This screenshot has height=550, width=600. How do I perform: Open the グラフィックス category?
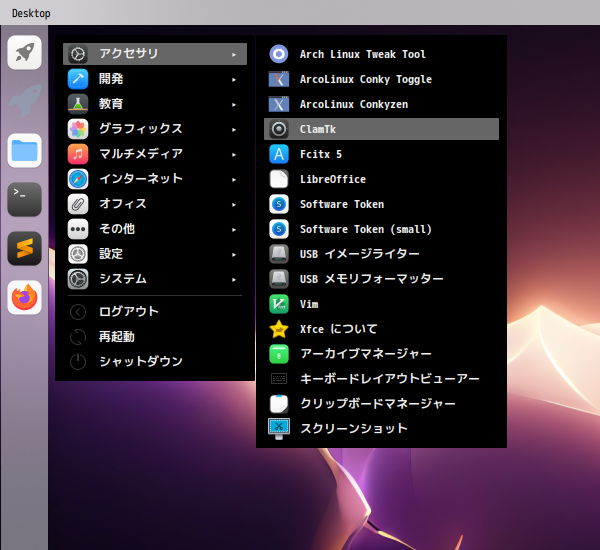155,129
